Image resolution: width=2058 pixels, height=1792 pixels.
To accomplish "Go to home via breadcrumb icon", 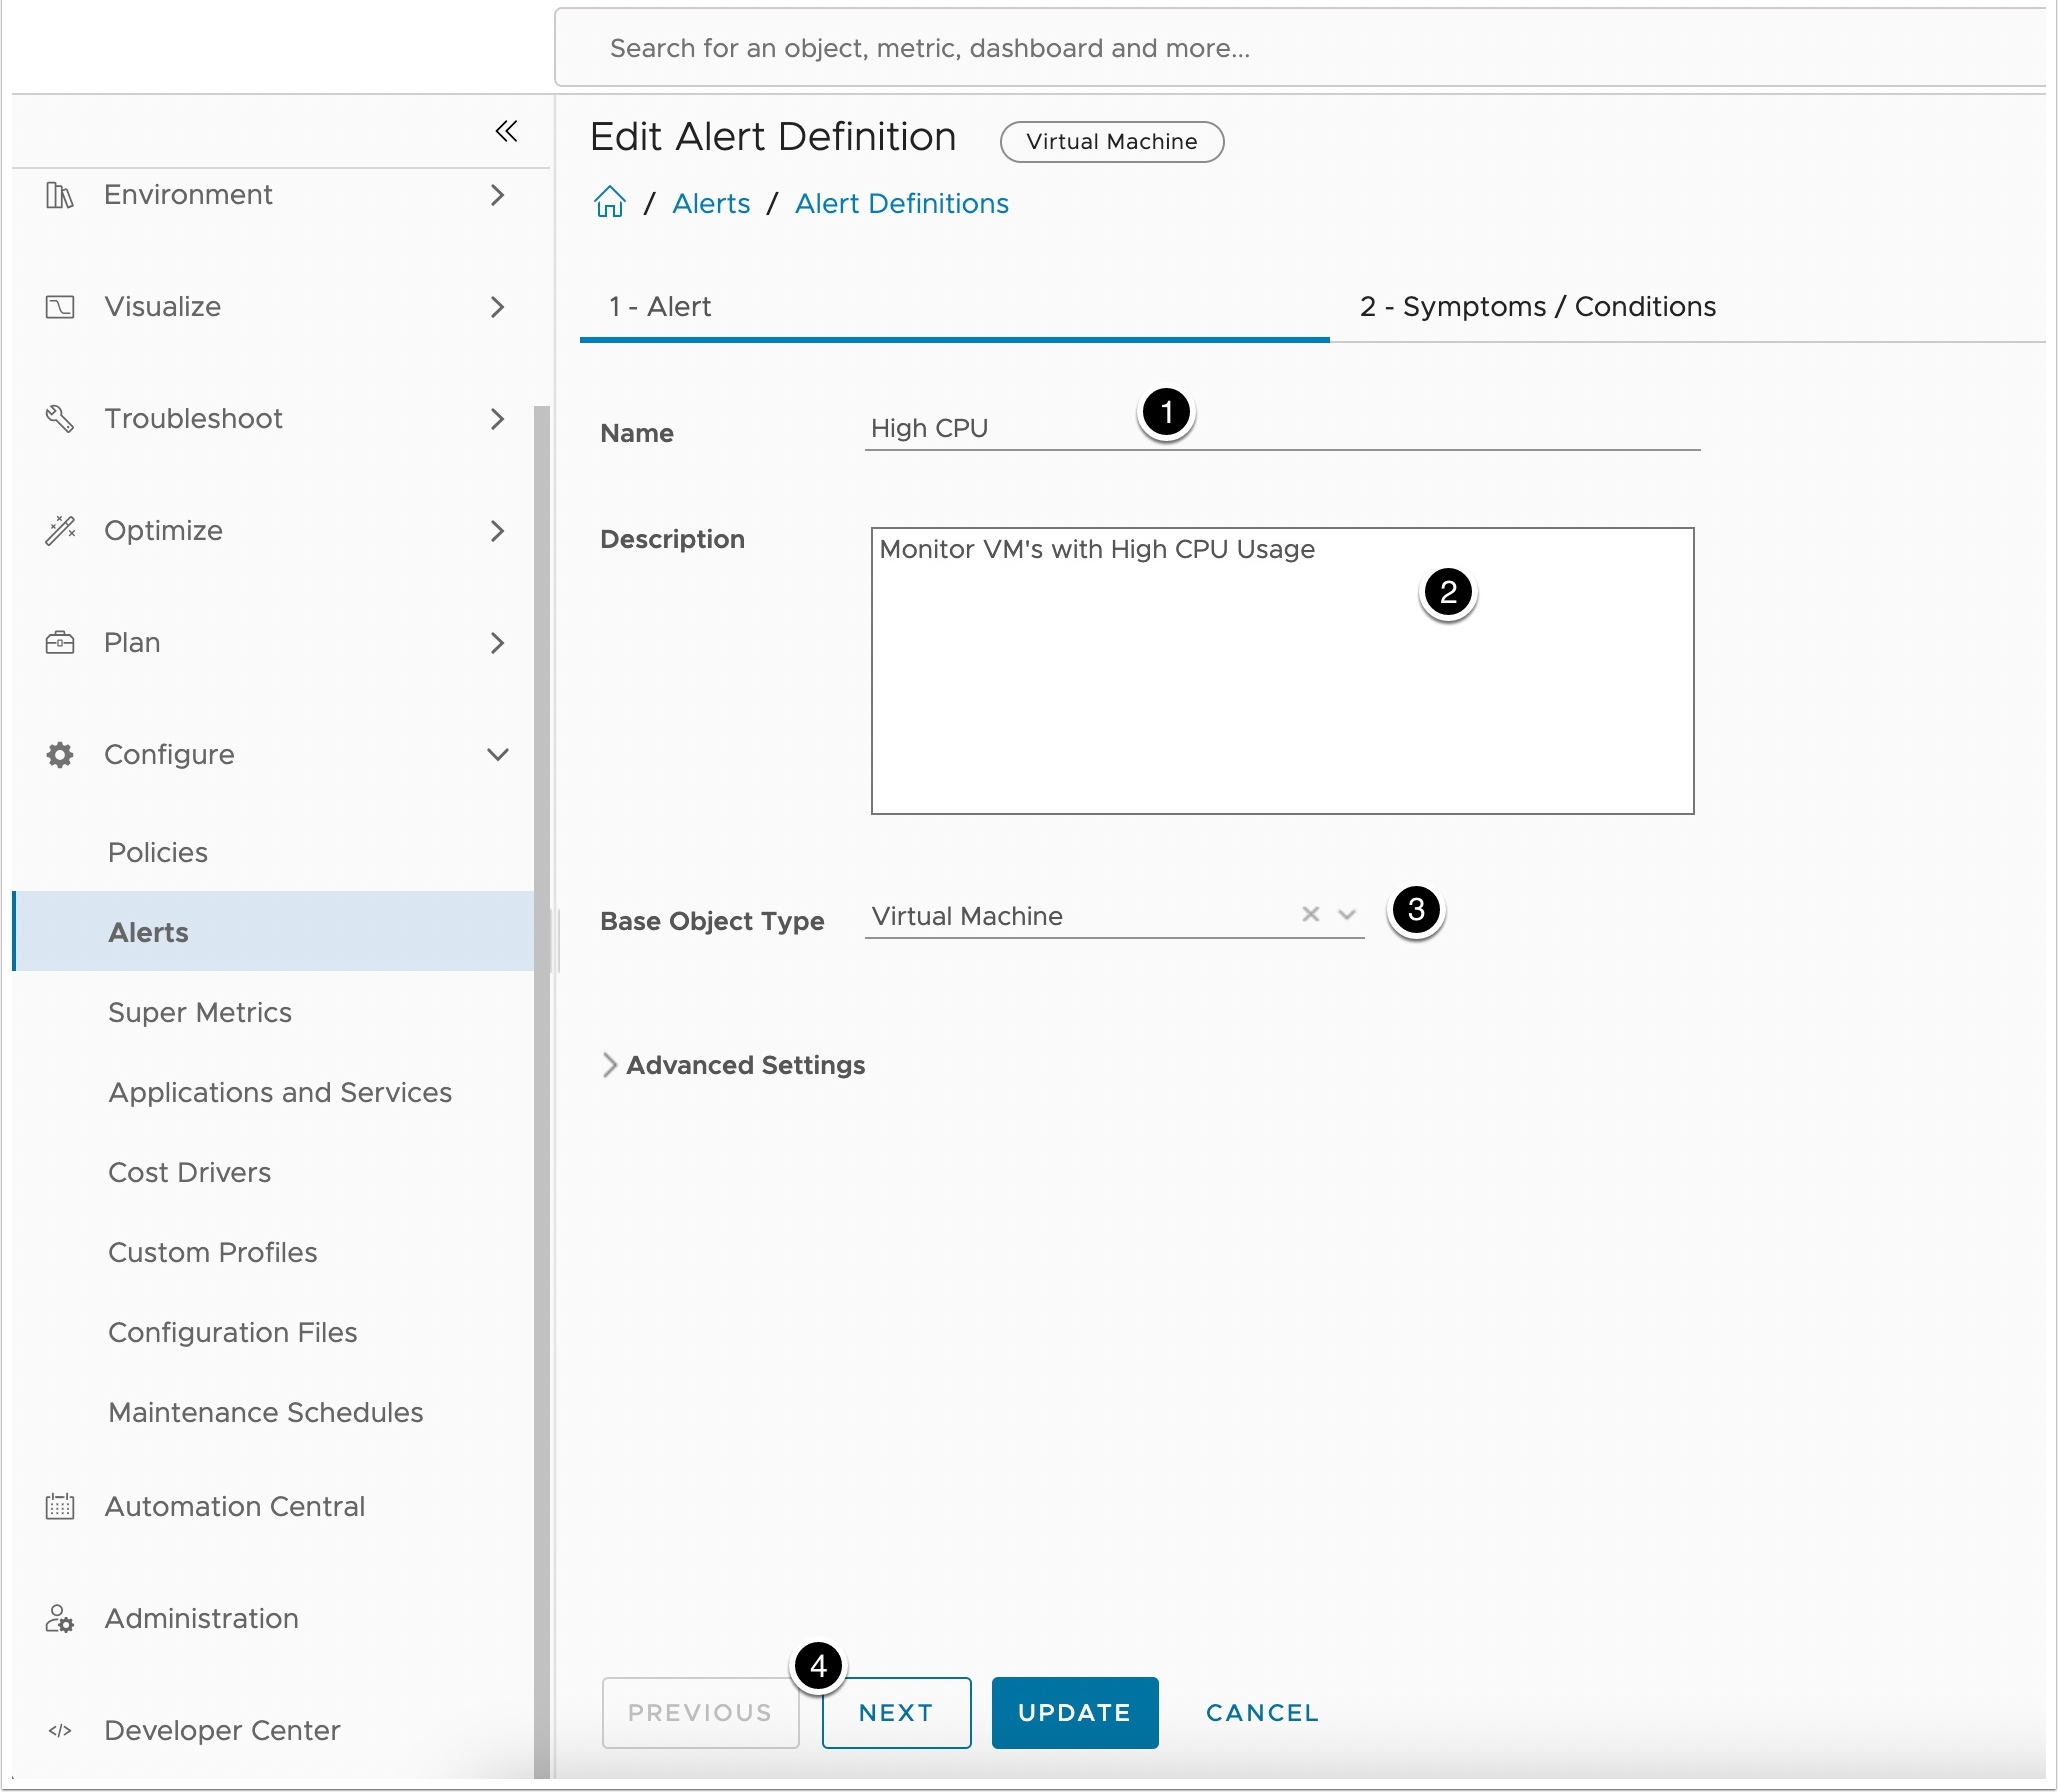I will point(610,203).
